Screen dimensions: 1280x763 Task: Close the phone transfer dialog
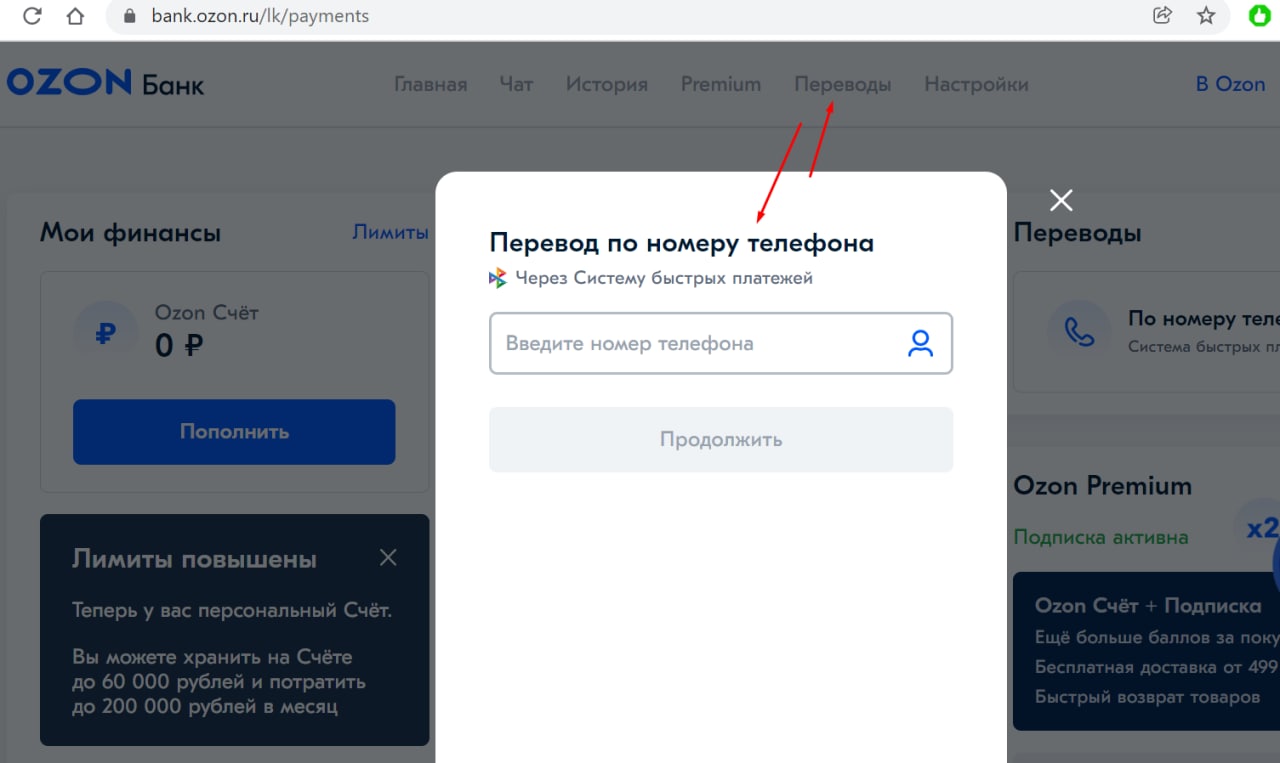[x=1061, y=200]
